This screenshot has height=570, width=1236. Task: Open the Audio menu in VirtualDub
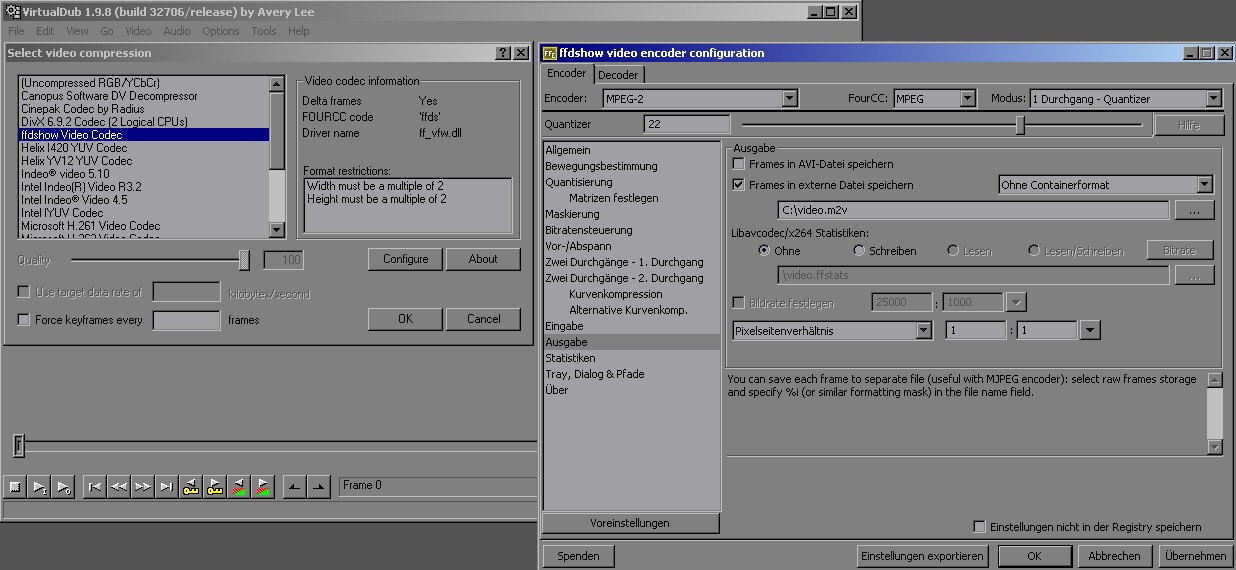177,31
